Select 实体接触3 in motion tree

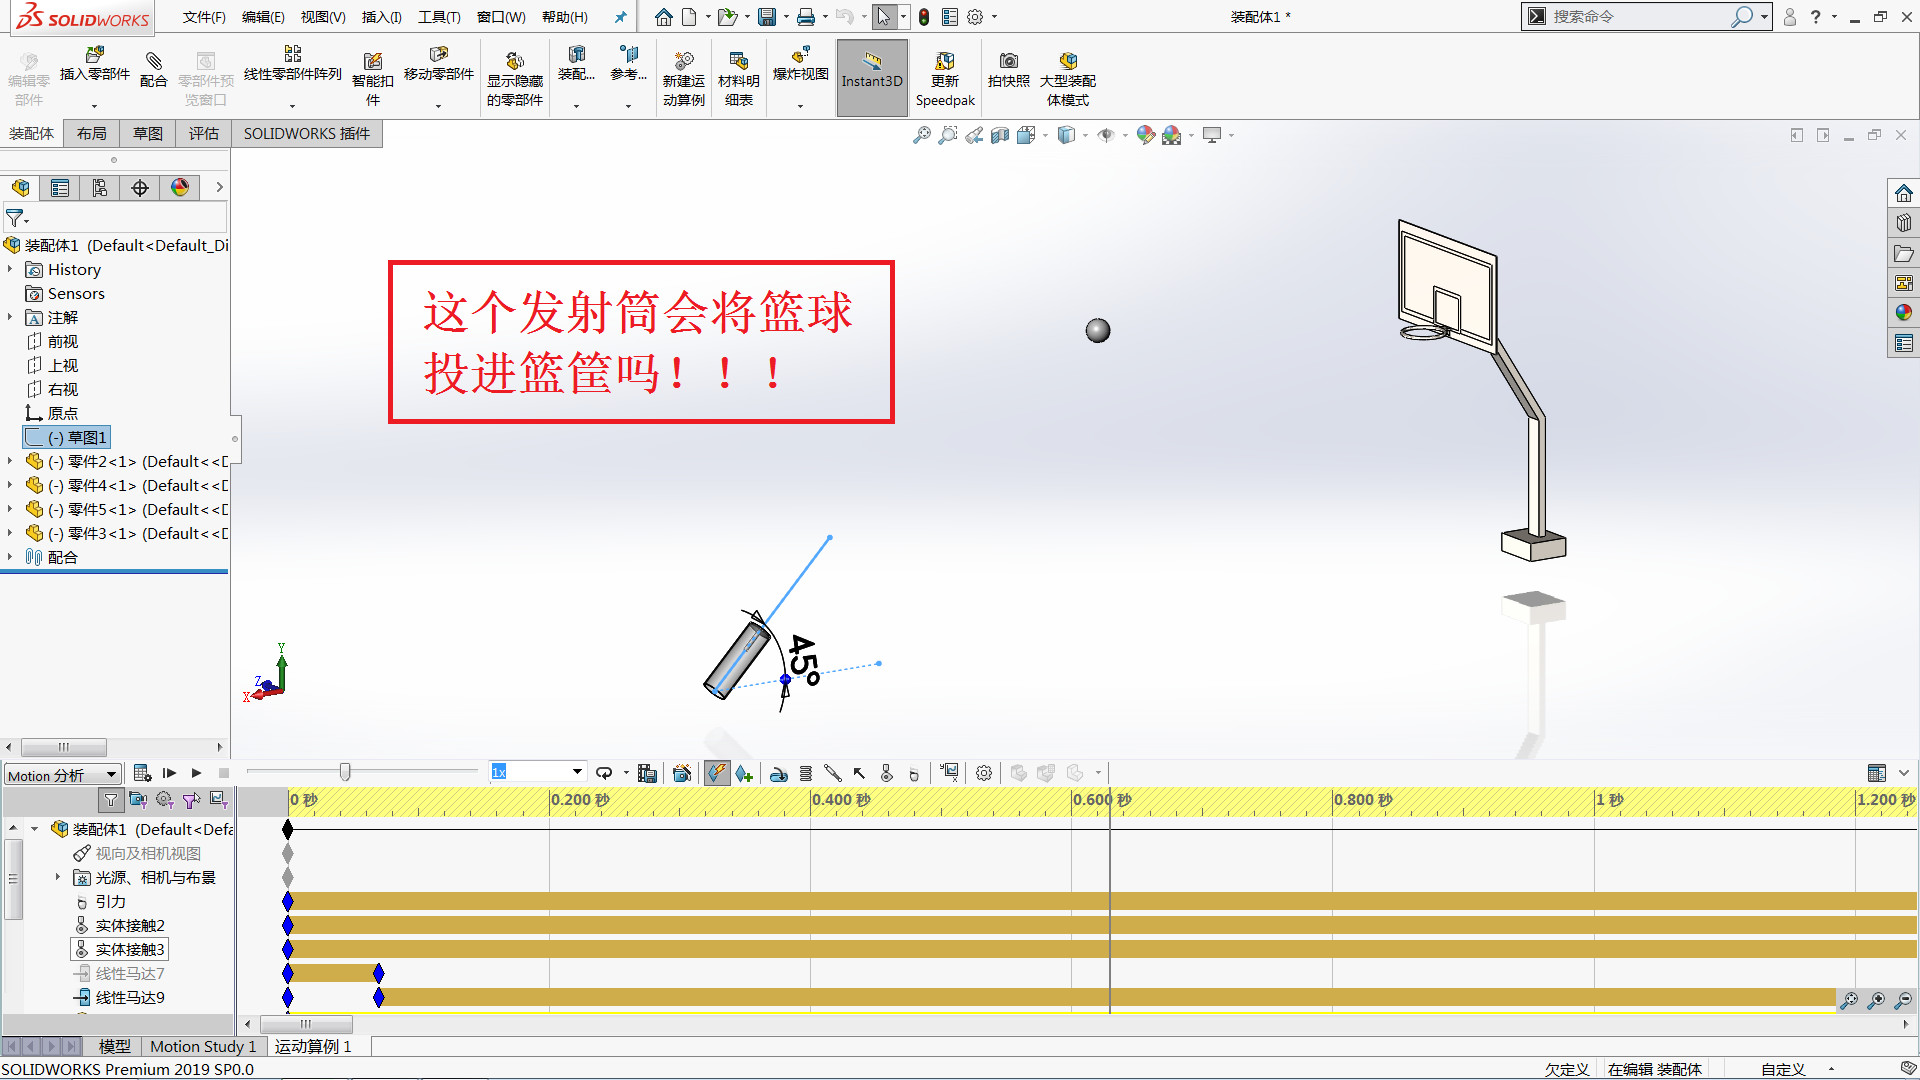[x=120, y=949]
